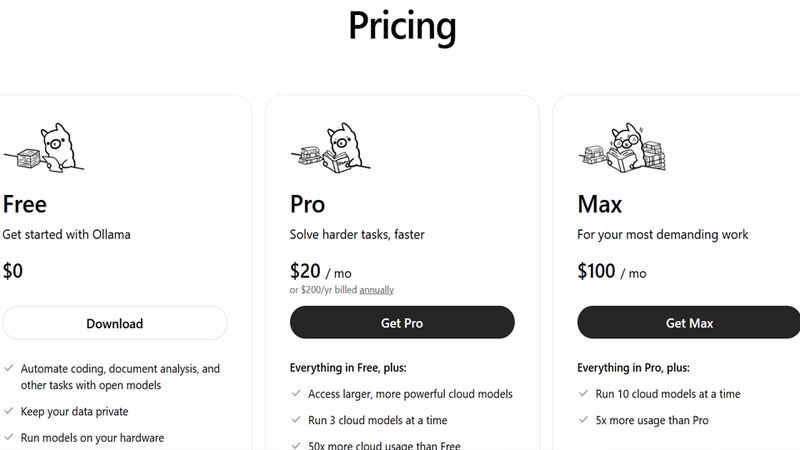Click the Pro plan llama reading illustration
The width and height of the screenshot is (800, 450).
[331, 147]
